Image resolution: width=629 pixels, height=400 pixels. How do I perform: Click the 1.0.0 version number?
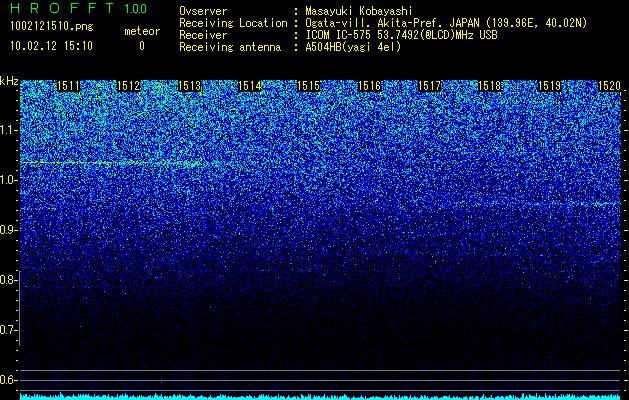tap(136, 8)
